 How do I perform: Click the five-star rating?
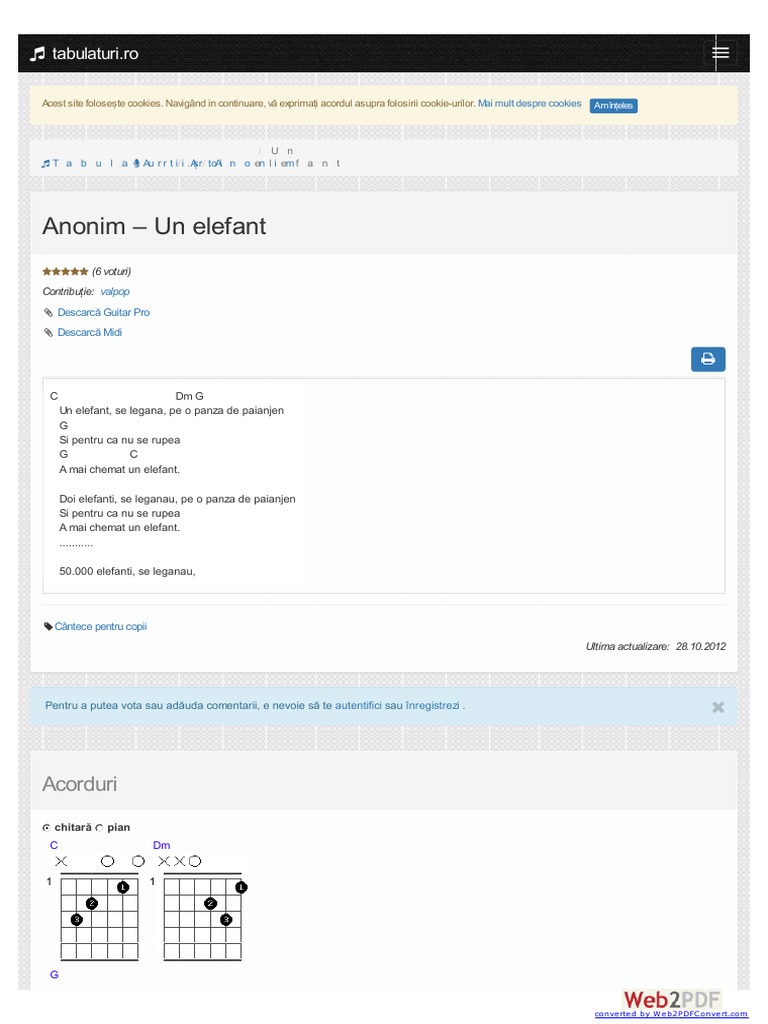tap(65, 271)
